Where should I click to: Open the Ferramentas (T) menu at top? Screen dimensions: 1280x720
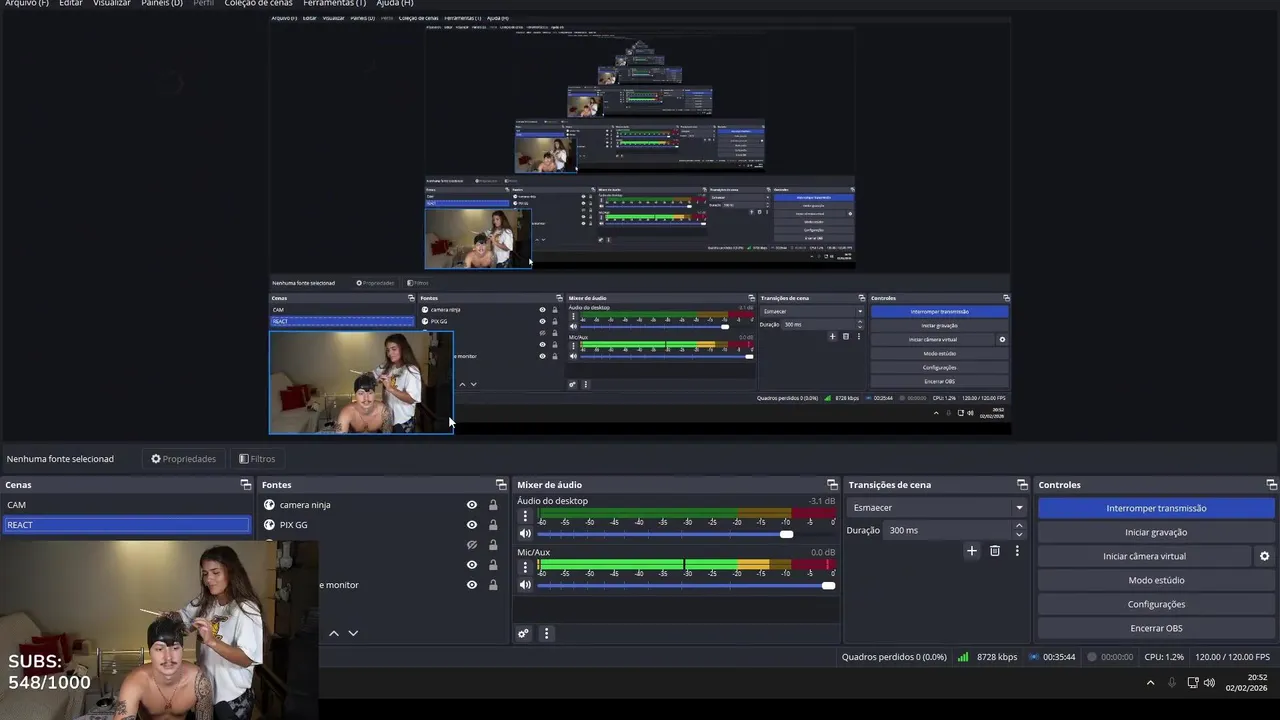(334, 3)
